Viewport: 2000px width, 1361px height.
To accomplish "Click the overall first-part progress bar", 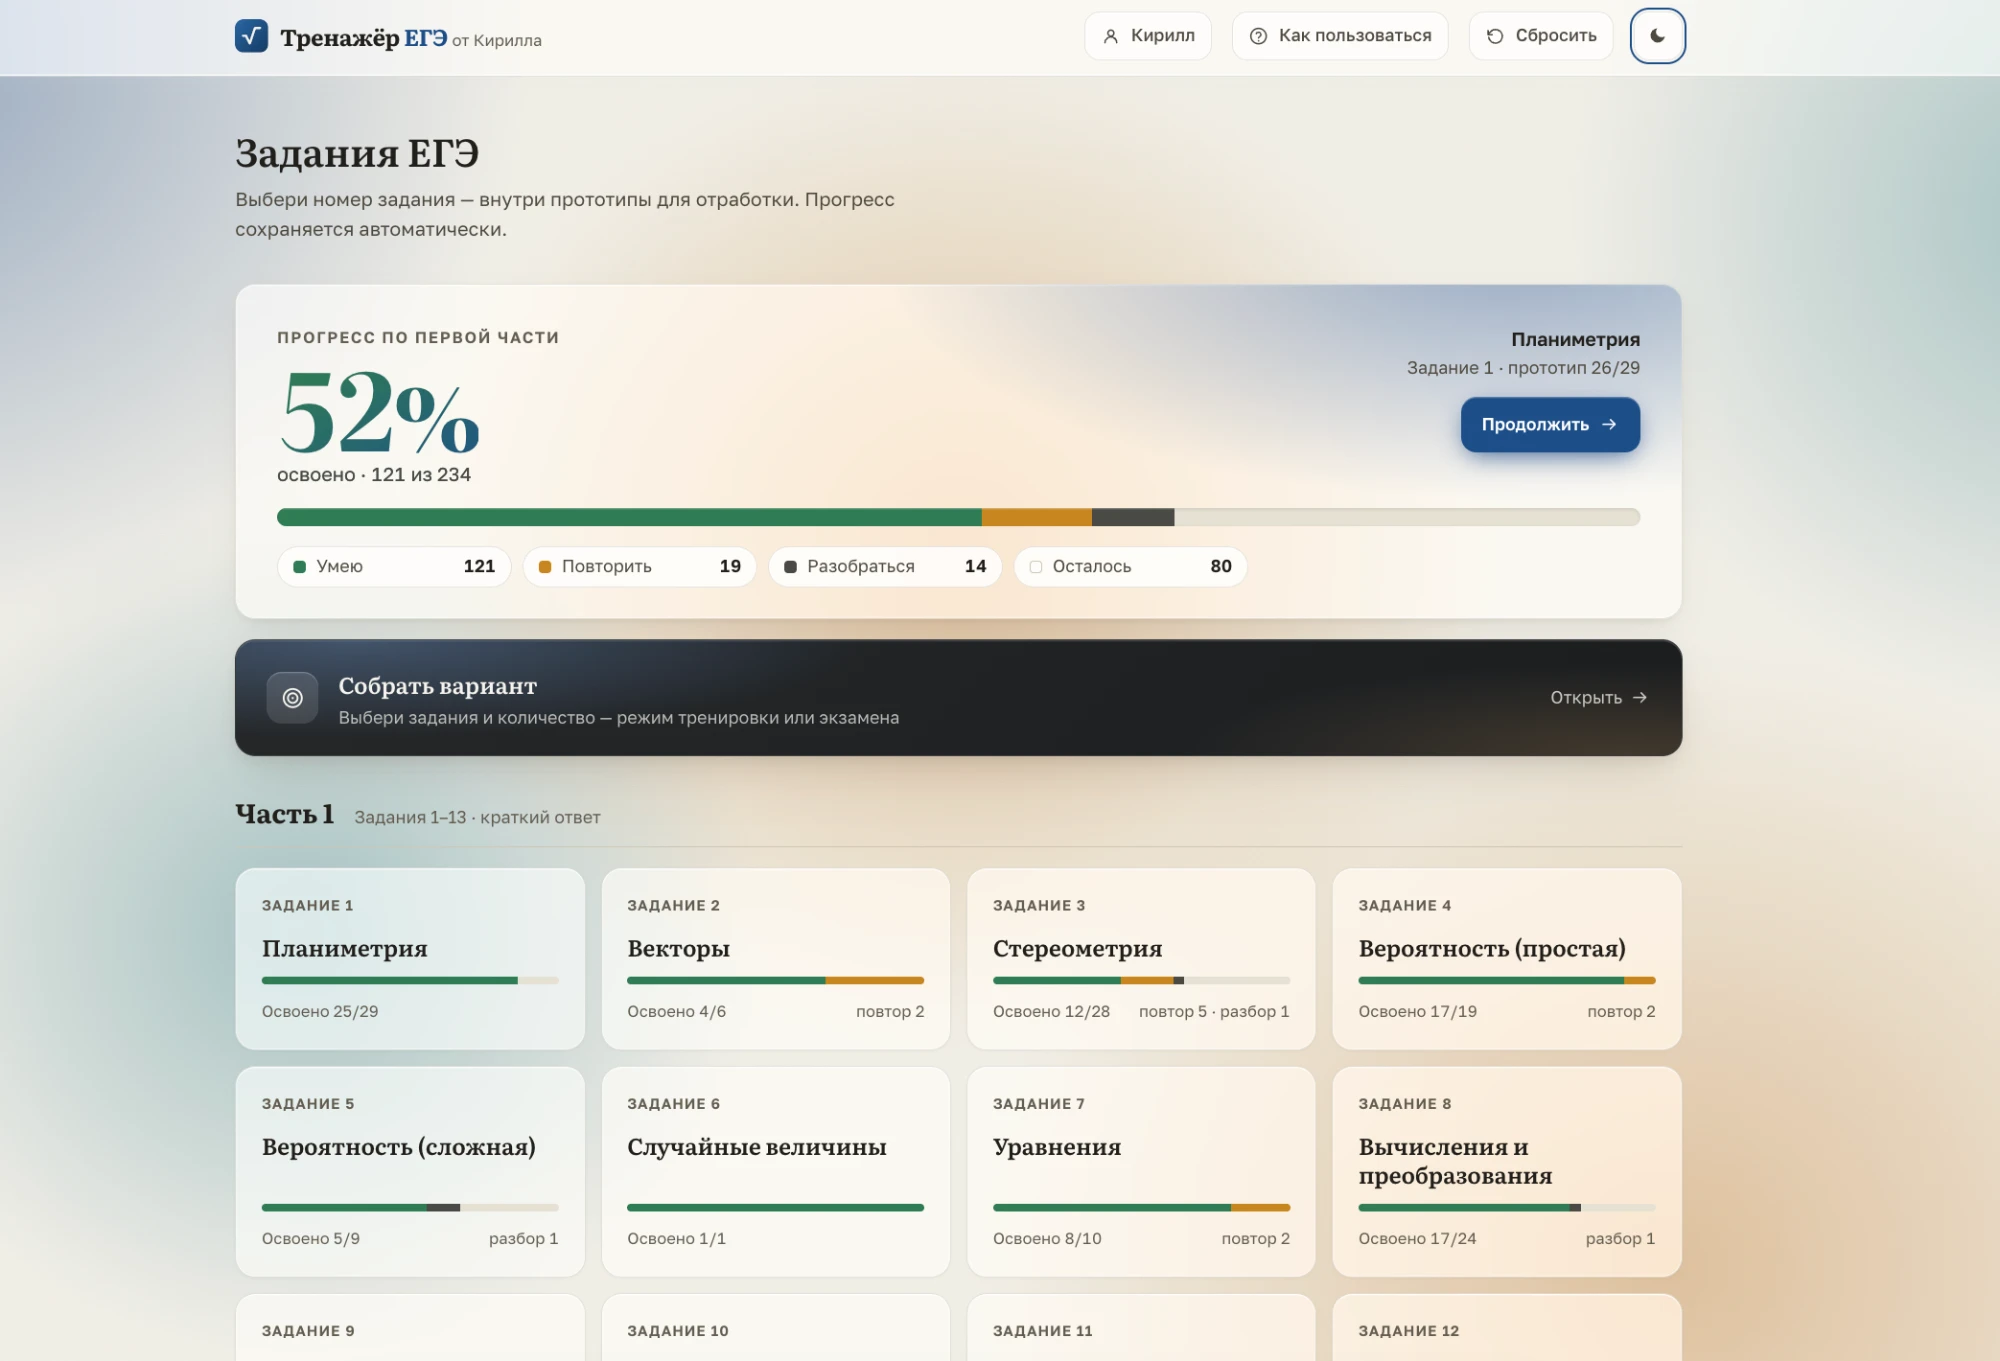I will (958, 517).
